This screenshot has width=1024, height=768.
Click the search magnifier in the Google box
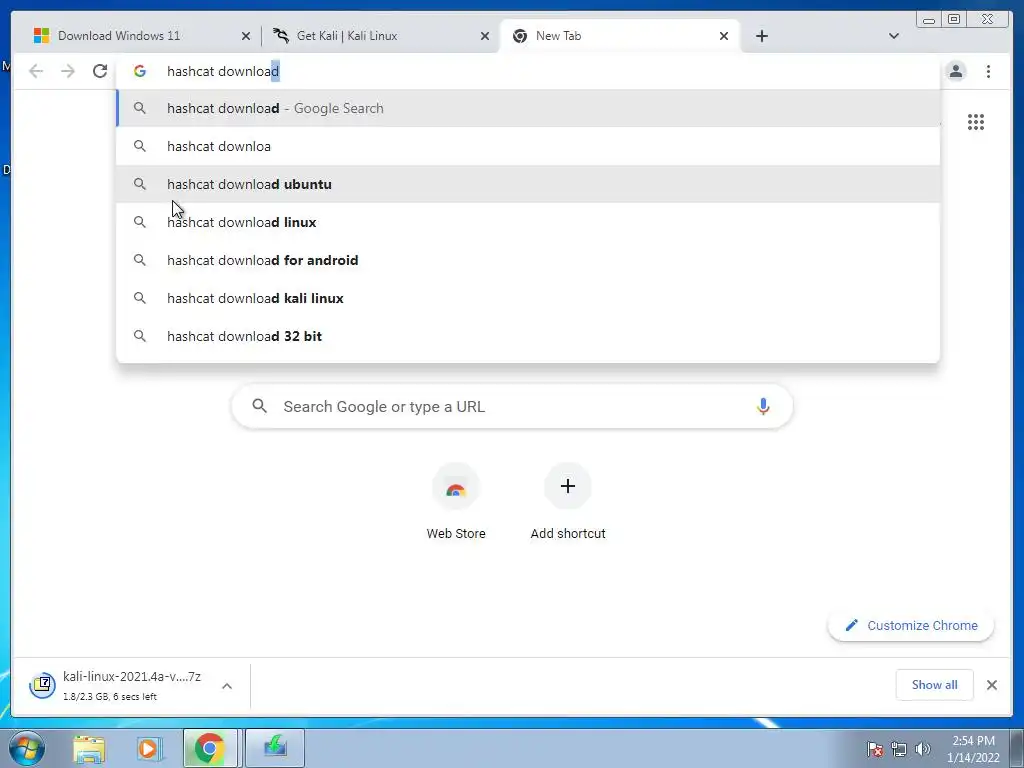pos(259,406)
